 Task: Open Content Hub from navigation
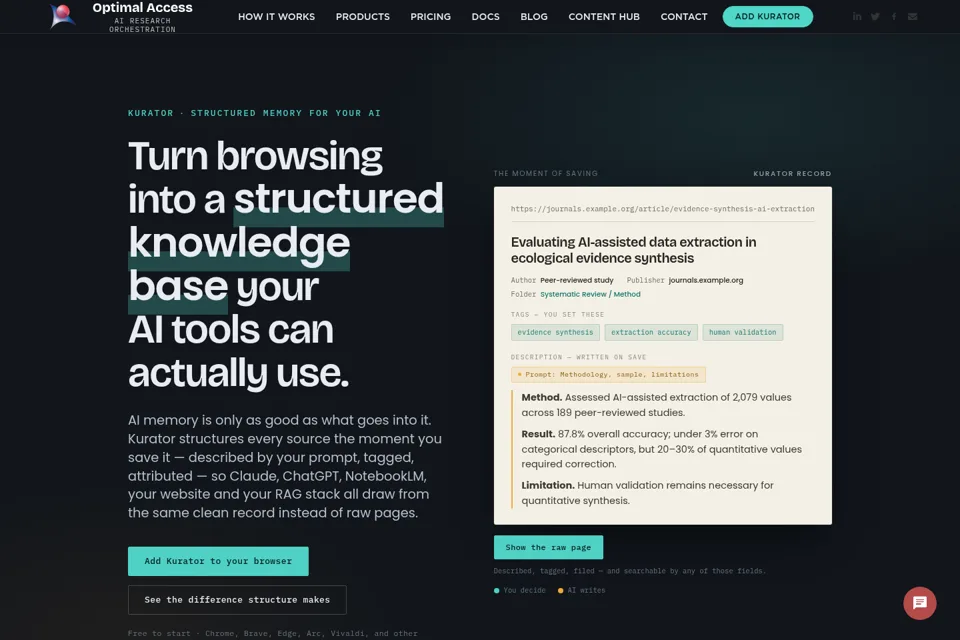pos(604,17)
